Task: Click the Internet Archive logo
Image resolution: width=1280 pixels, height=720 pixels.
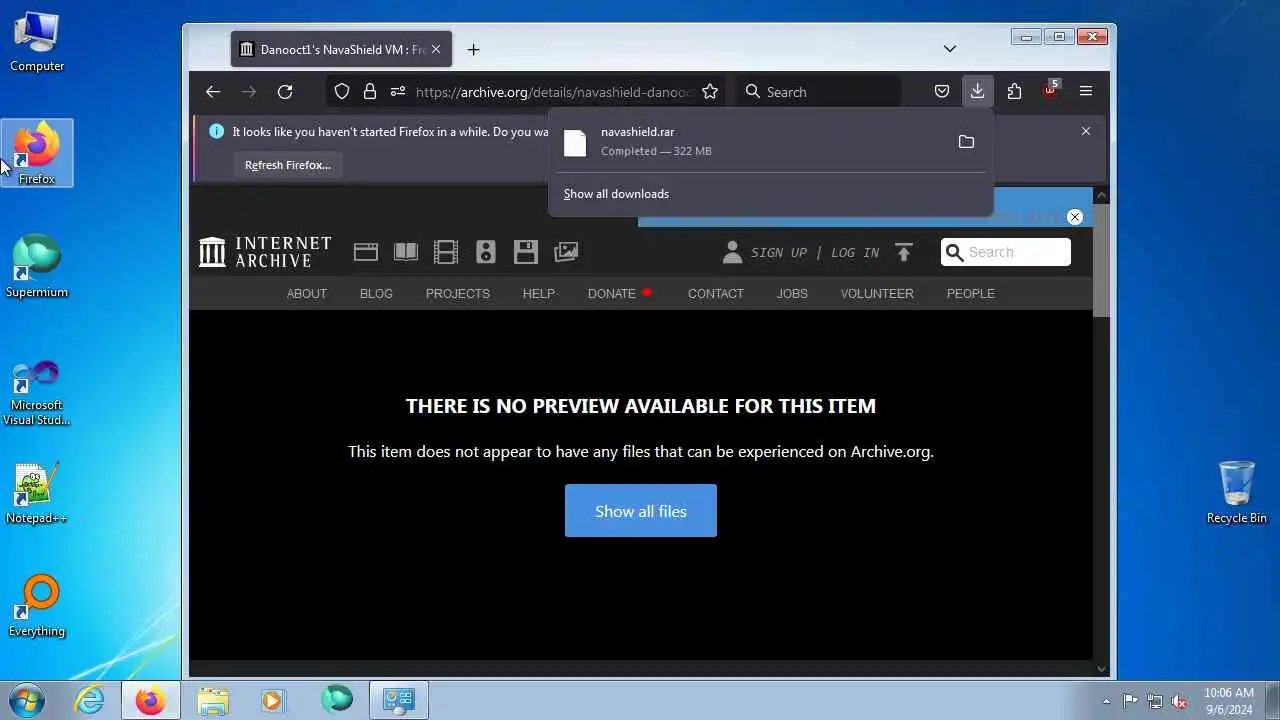Action: click(265, 252)
